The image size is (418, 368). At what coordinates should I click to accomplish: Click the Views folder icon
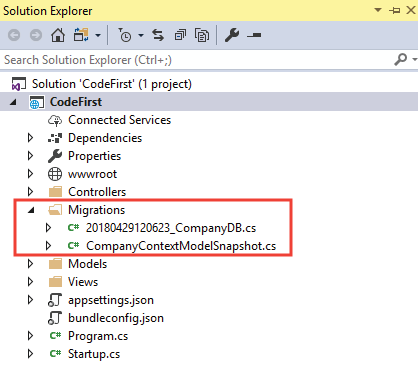coord(55,282)
